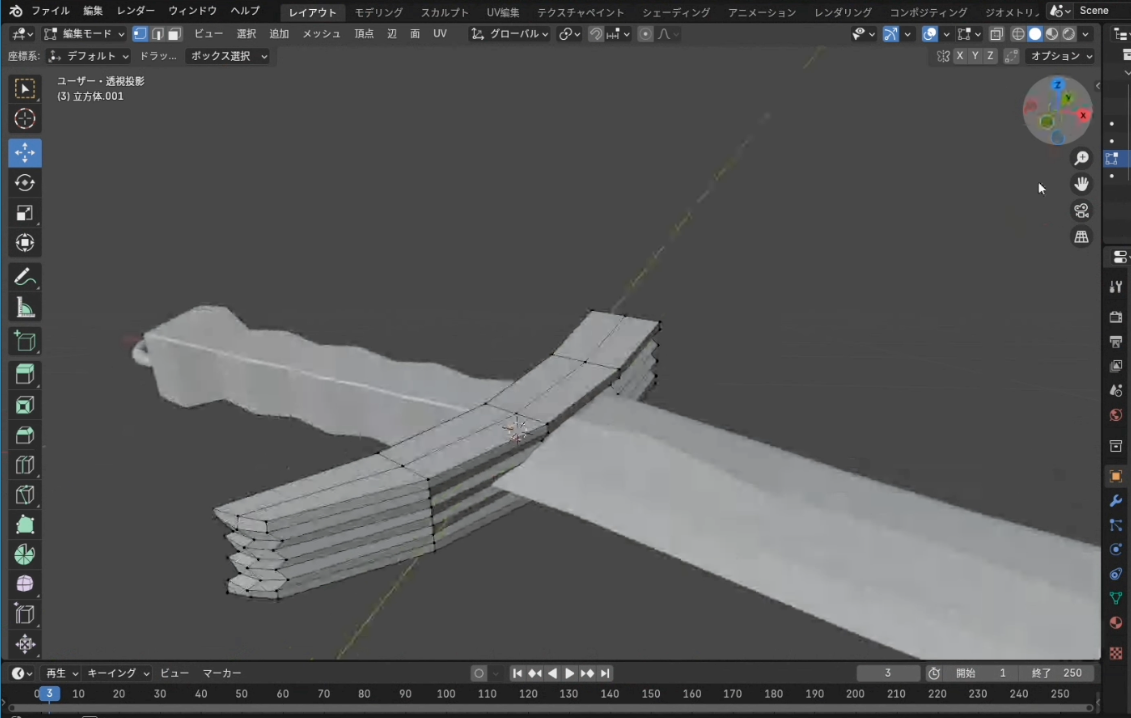Select the Scale tool
This screenshot has width=1131, height=718.
click(x=25, y=213)
